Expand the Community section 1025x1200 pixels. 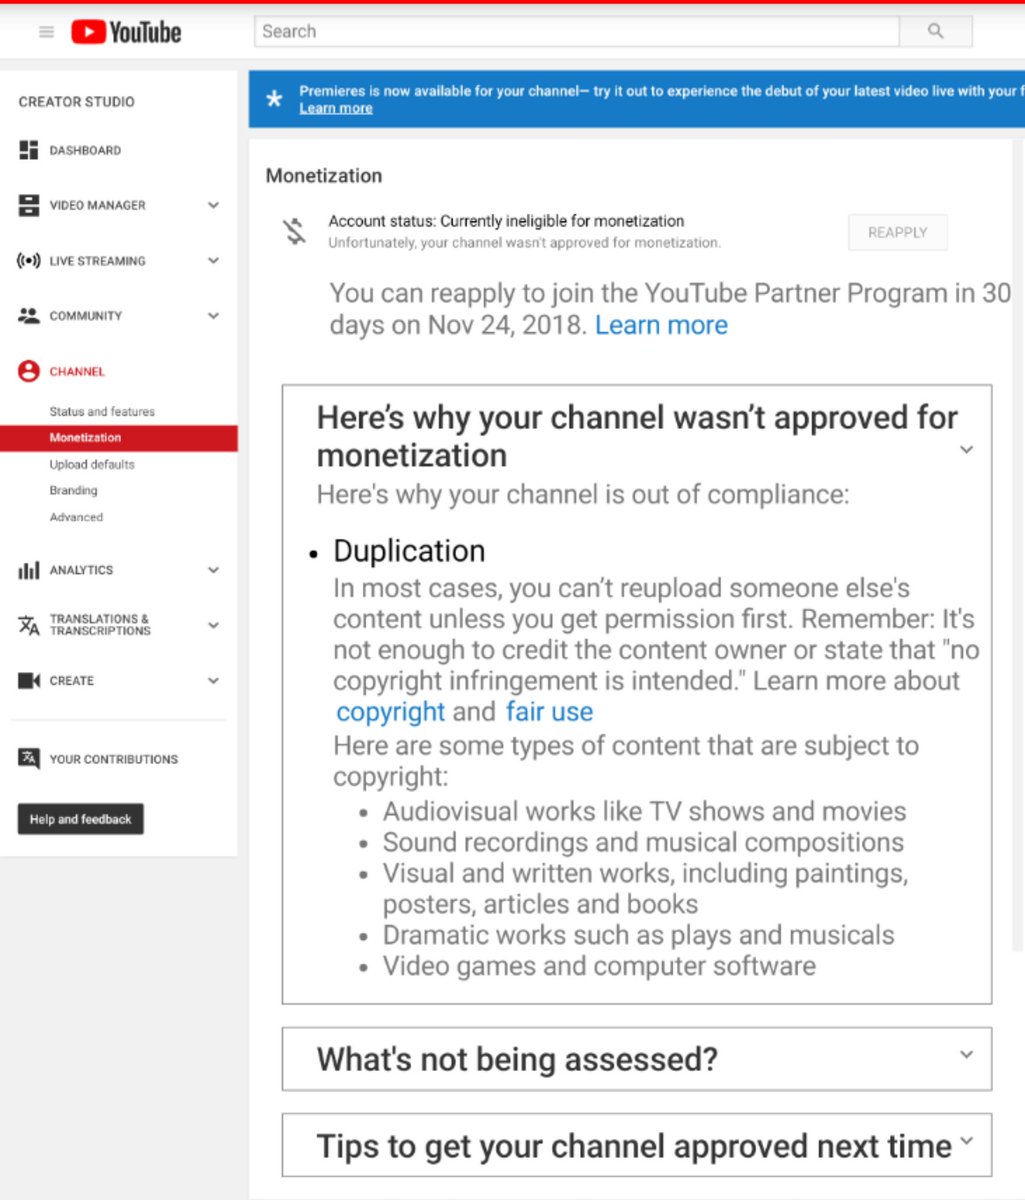pyautogui.click(x=213, y=316)
